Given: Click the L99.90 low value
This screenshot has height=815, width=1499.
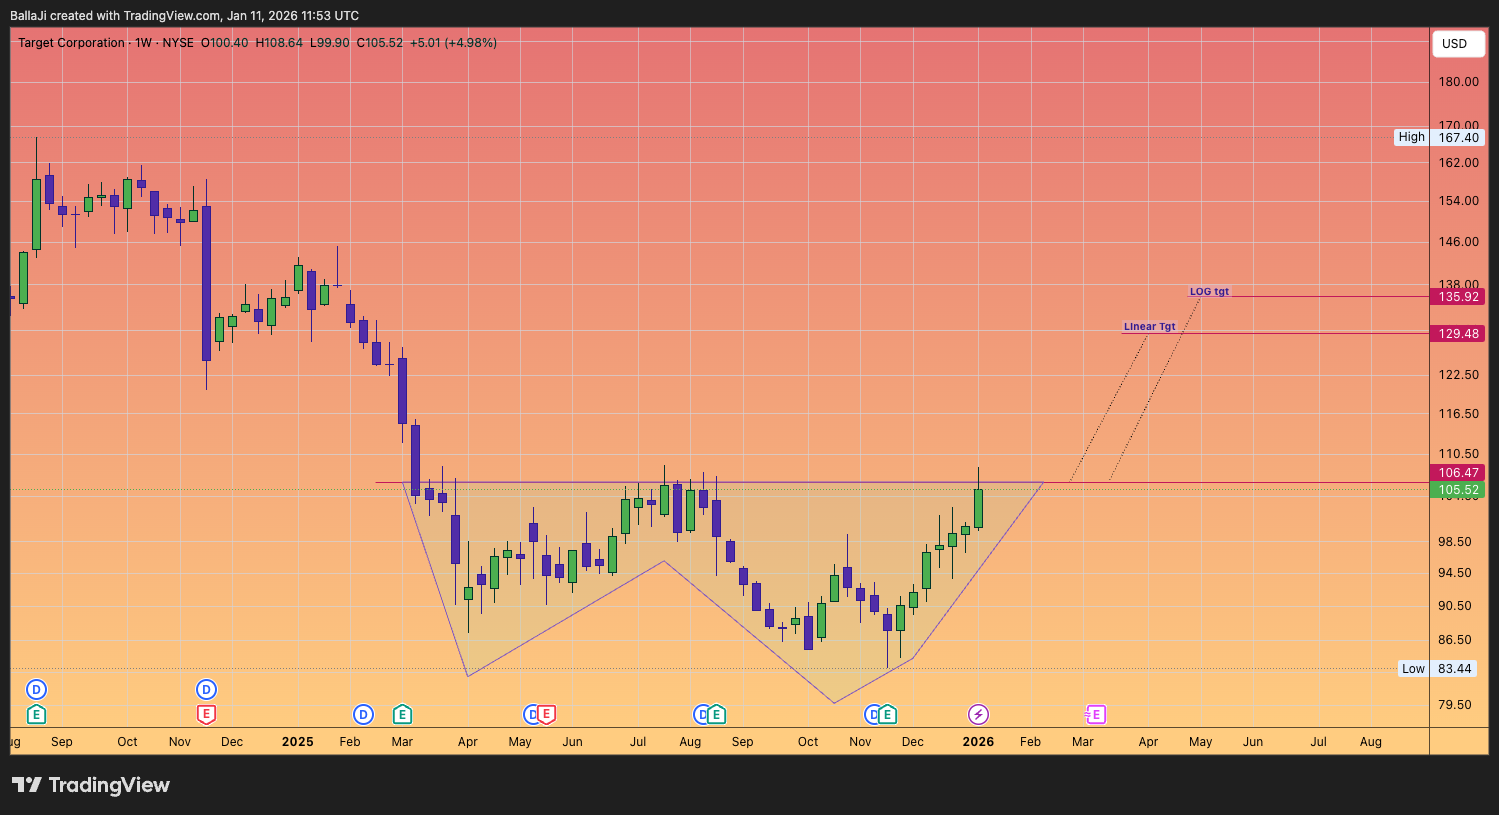Looking at the screenshot, I should point(330,43).
